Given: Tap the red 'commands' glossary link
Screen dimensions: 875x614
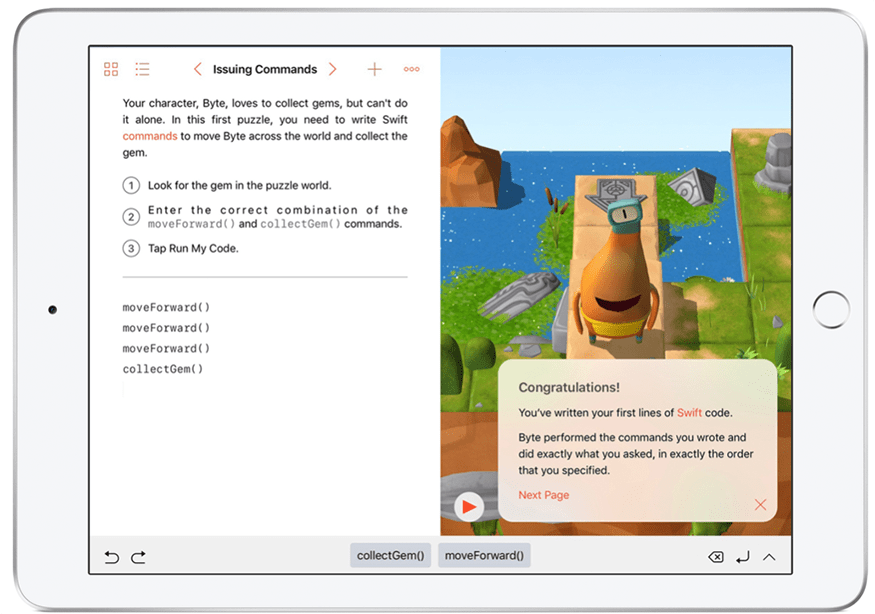Looking at the screenshot, I should (x=150, y=136).
